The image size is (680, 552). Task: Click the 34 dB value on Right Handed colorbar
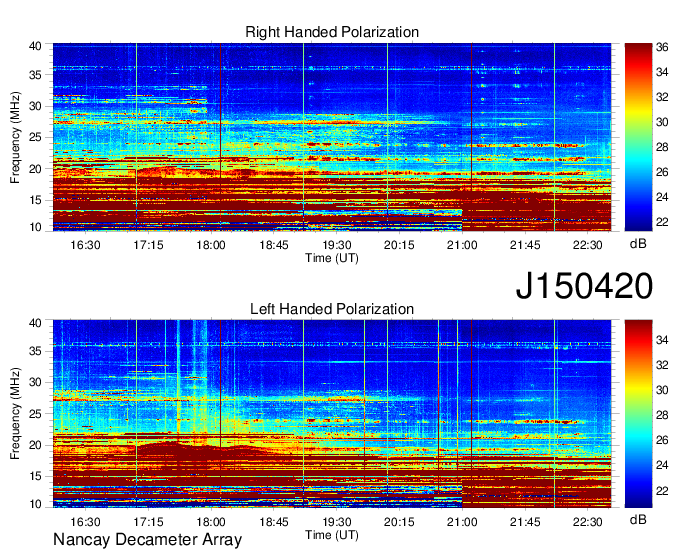pos(662,72)
